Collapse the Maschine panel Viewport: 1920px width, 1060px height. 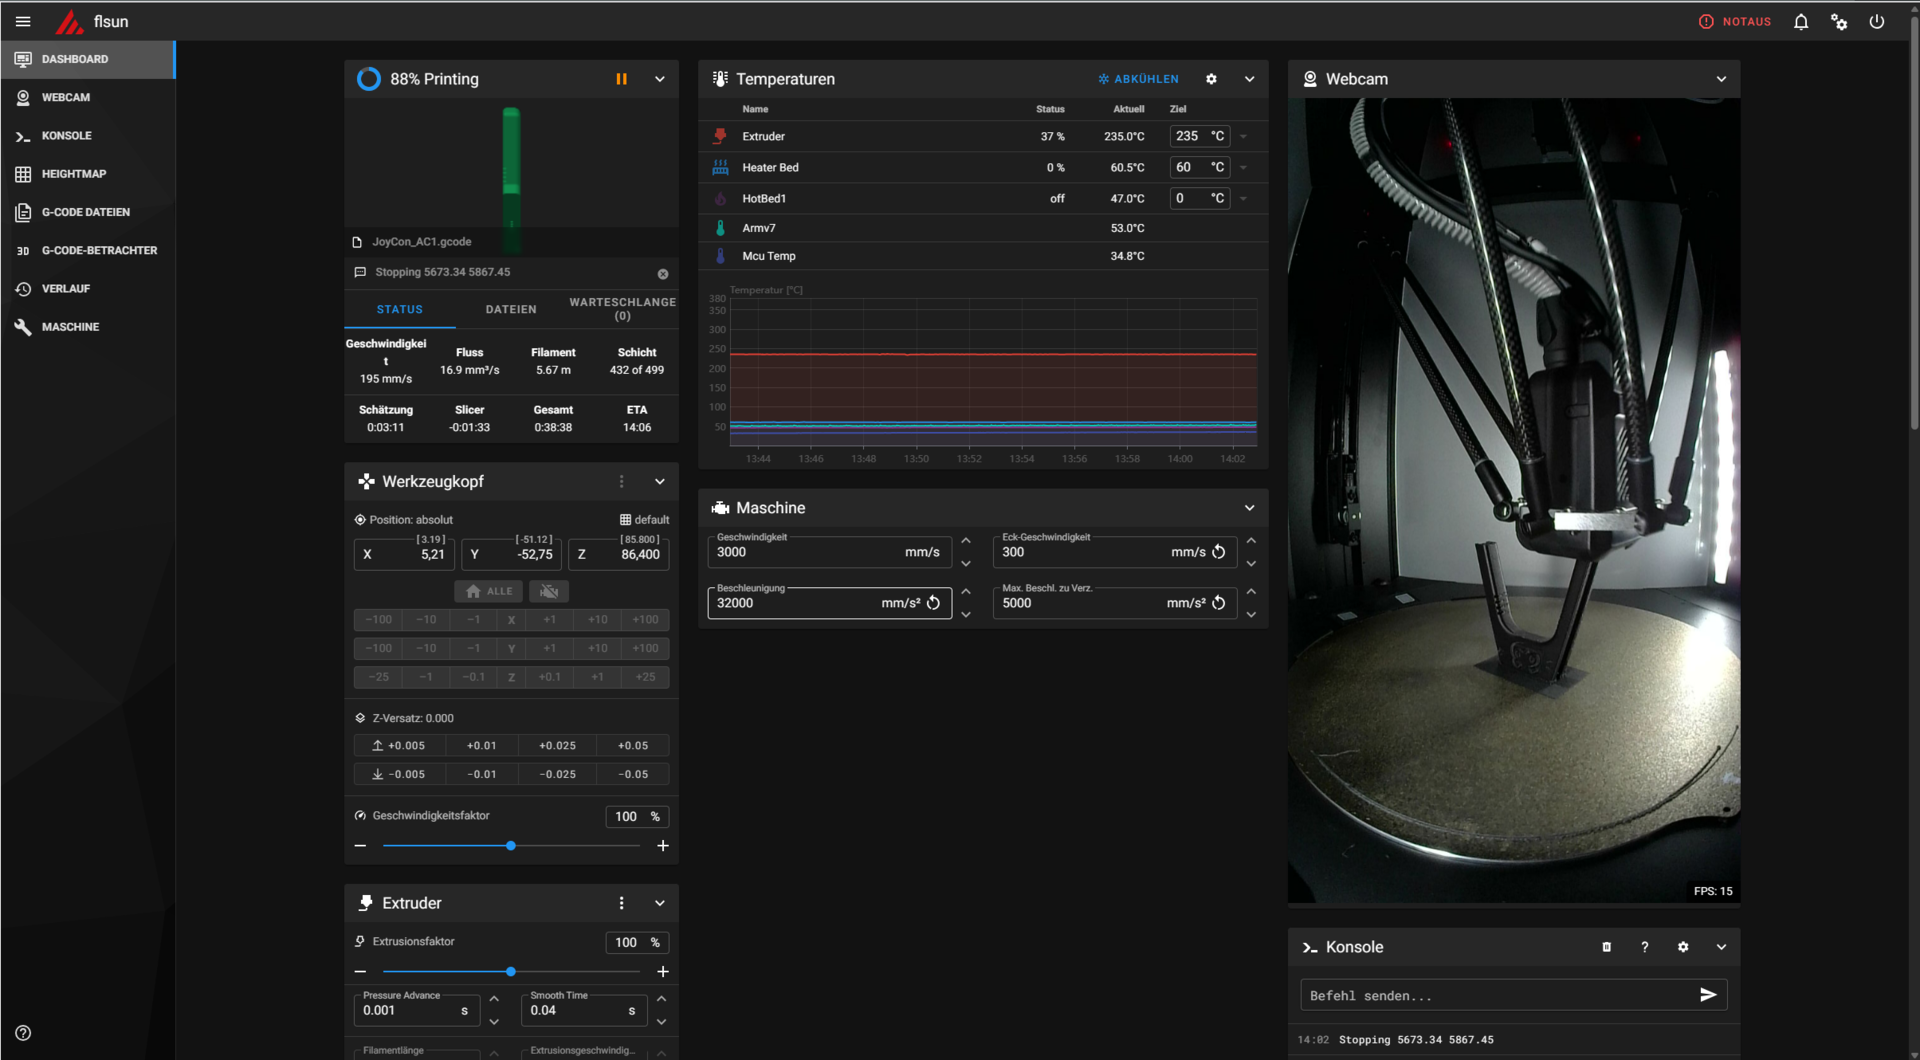coord(1249,508)
